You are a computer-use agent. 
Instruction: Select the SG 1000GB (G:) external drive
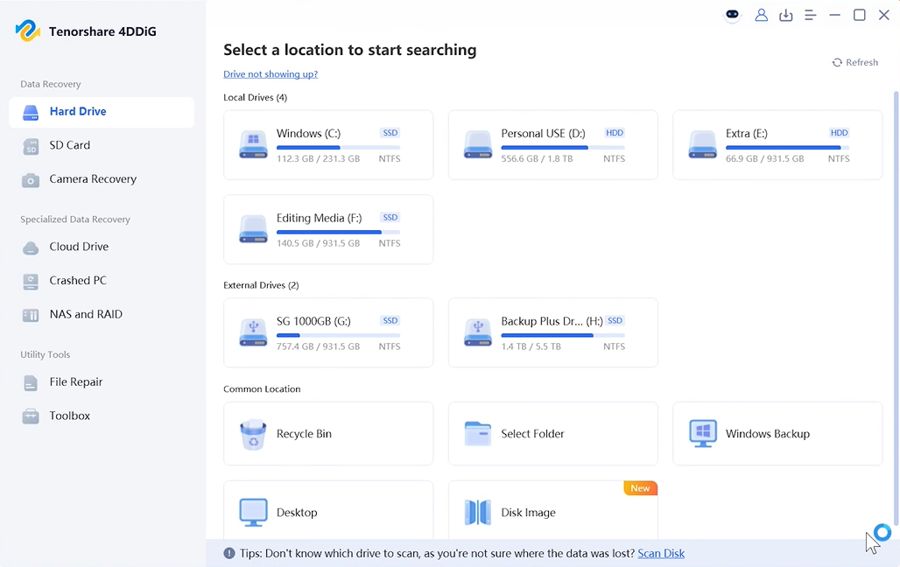[328, 333]
